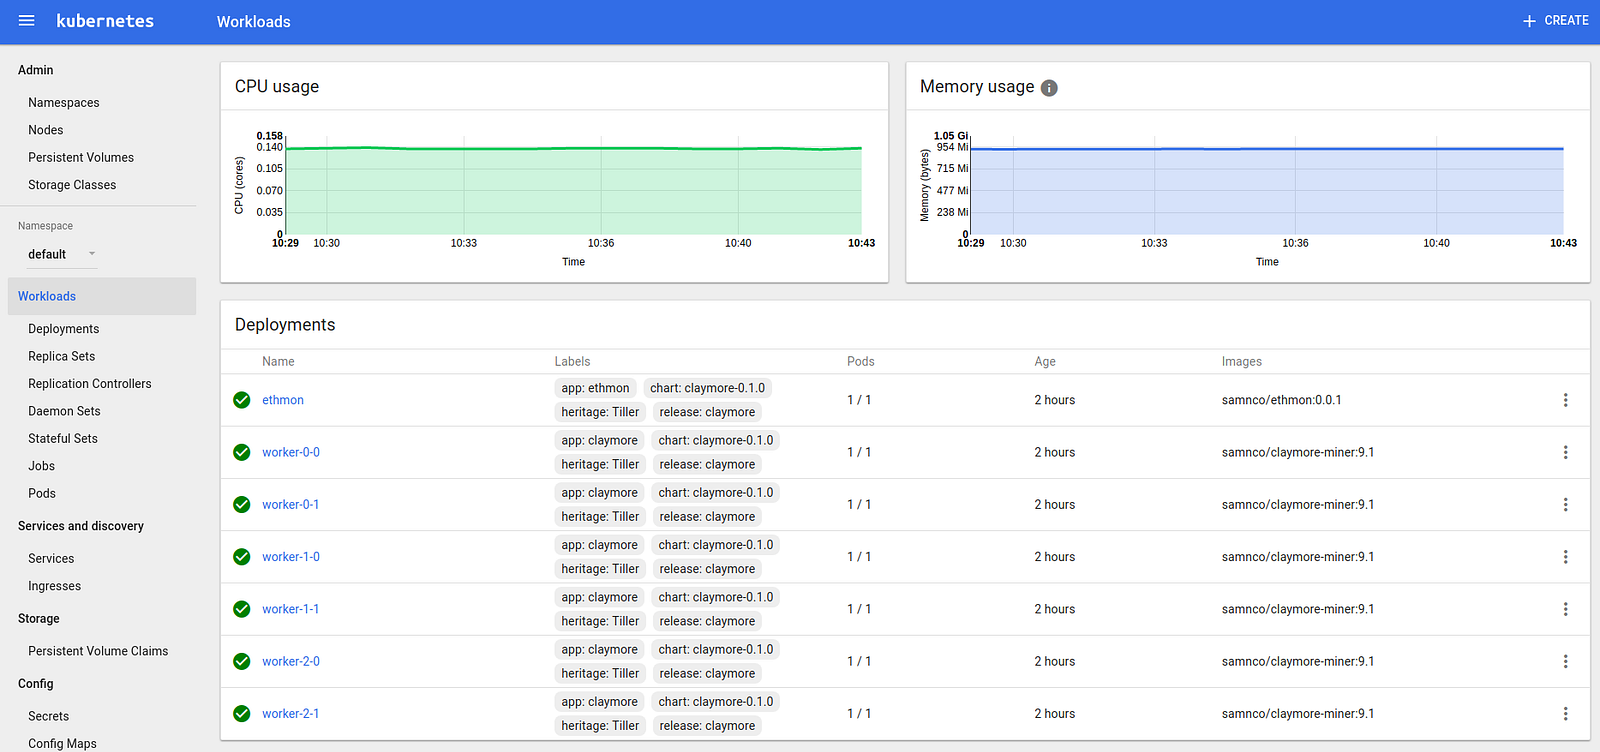
Task: Open actions menu for worker-0-0 row
Action: click(1565, 452)
